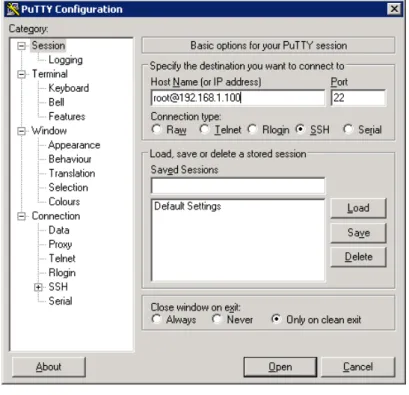Open the Telnet category in tree

pos(62,259)
